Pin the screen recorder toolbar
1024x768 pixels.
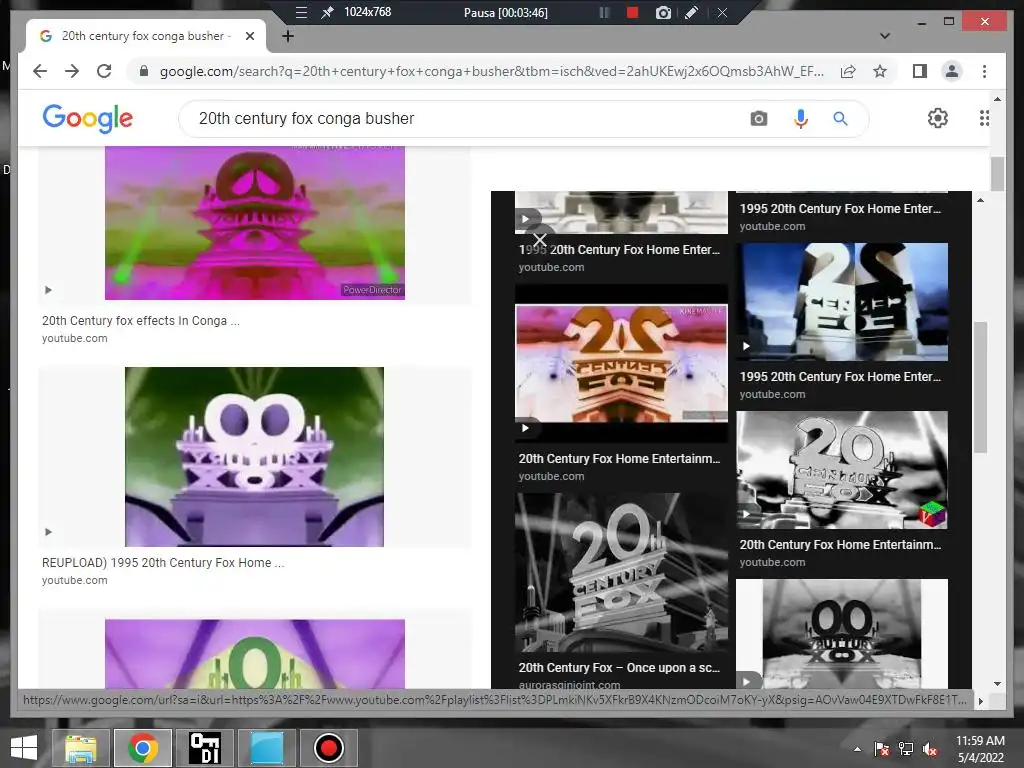point(327,12)
